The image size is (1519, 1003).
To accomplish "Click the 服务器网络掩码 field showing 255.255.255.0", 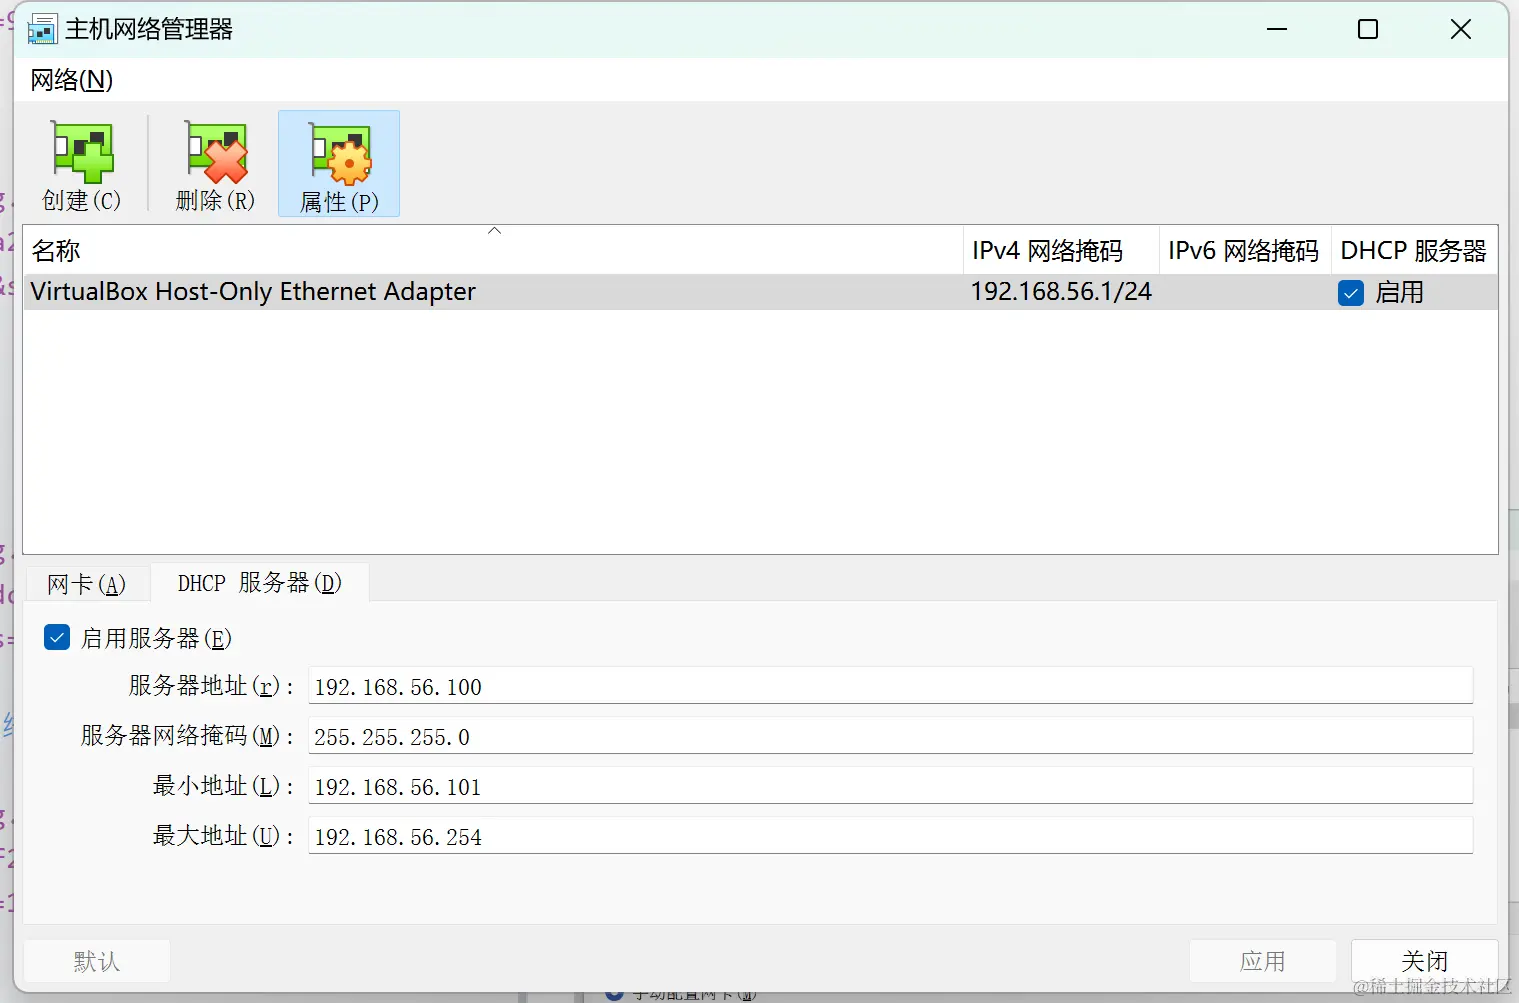I will click(890, 736).
